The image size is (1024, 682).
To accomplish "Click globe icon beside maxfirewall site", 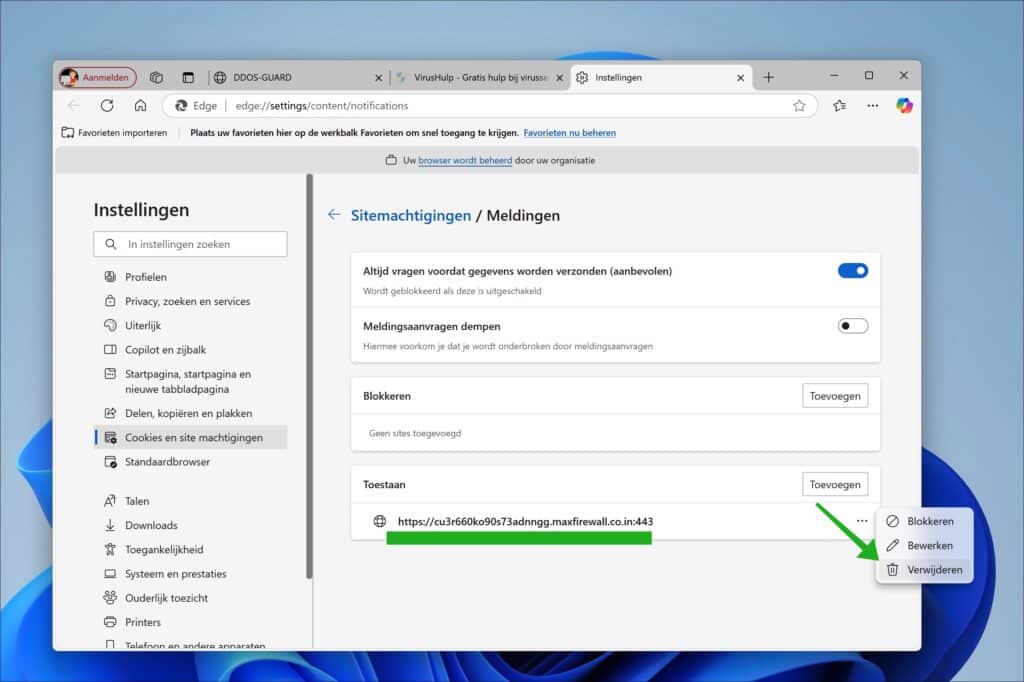I will [x=379, y=521].
